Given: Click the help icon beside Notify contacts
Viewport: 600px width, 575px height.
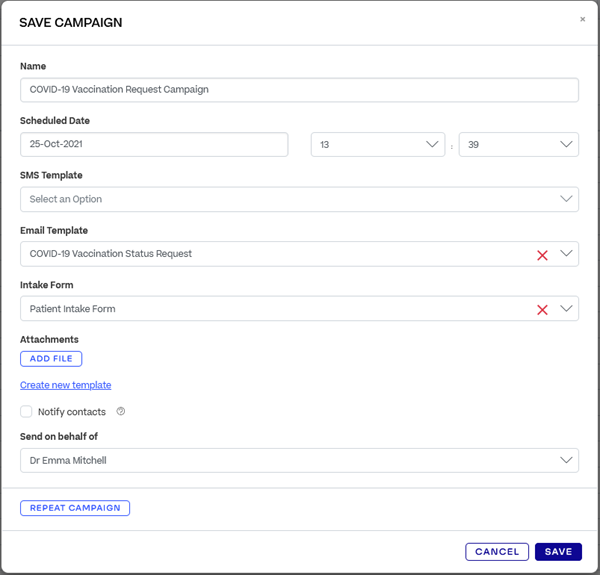Looking at the screenshot, I should pos(121,412).
